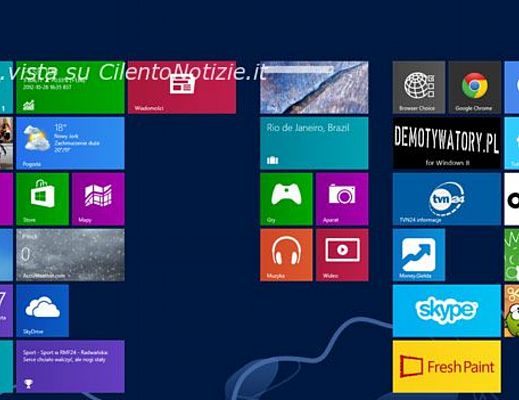
Task: Open the yellow Fresh Paint tile
Action: 447,366
